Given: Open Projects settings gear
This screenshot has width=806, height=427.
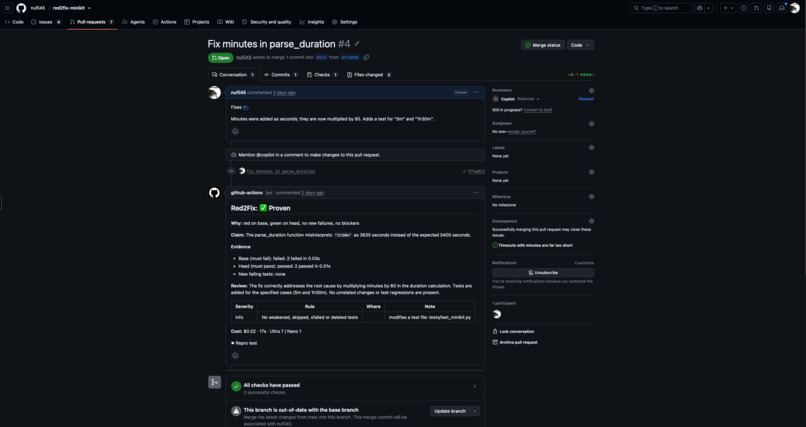Looking at the screenshot, I should 591,172.
